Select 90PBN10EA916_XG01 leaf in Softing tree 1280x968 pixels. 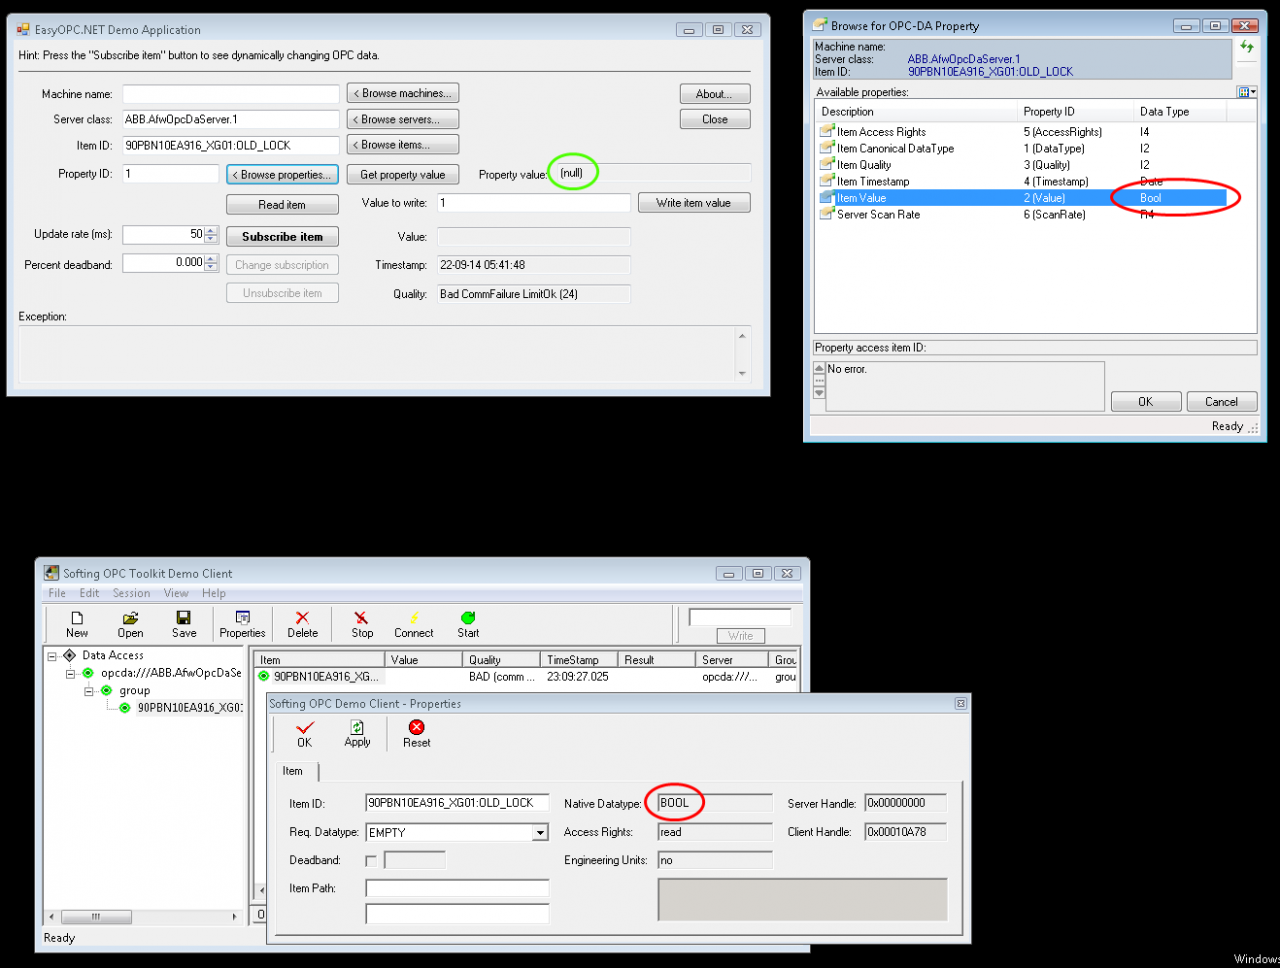[189, 708]
